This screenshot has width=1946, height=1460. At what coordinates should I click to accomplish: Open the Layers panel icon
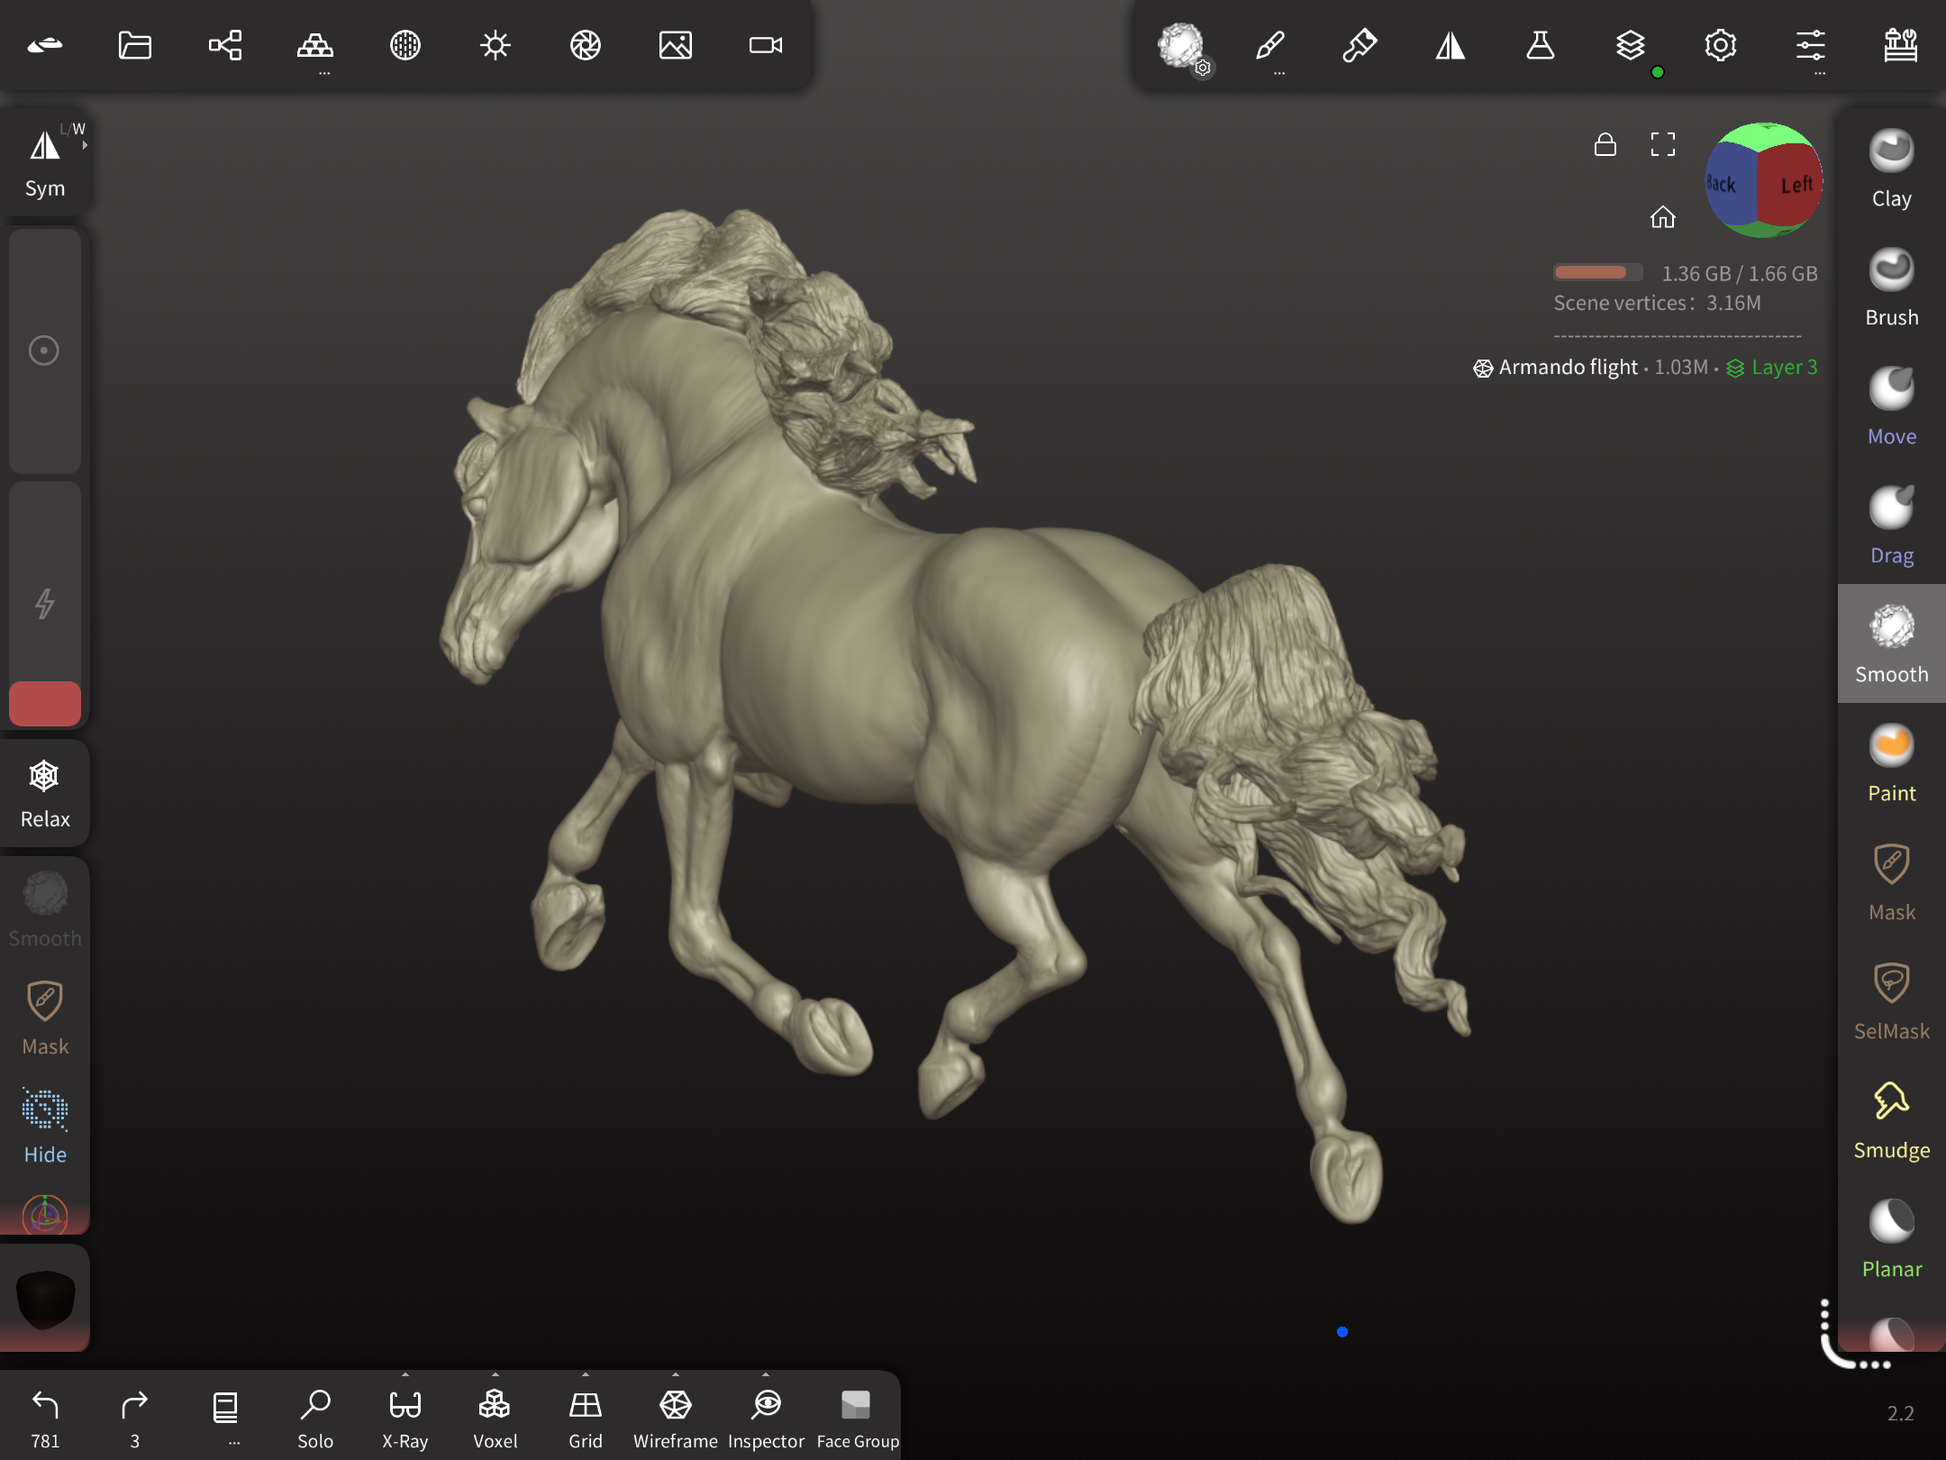(x=1630, y=46)
